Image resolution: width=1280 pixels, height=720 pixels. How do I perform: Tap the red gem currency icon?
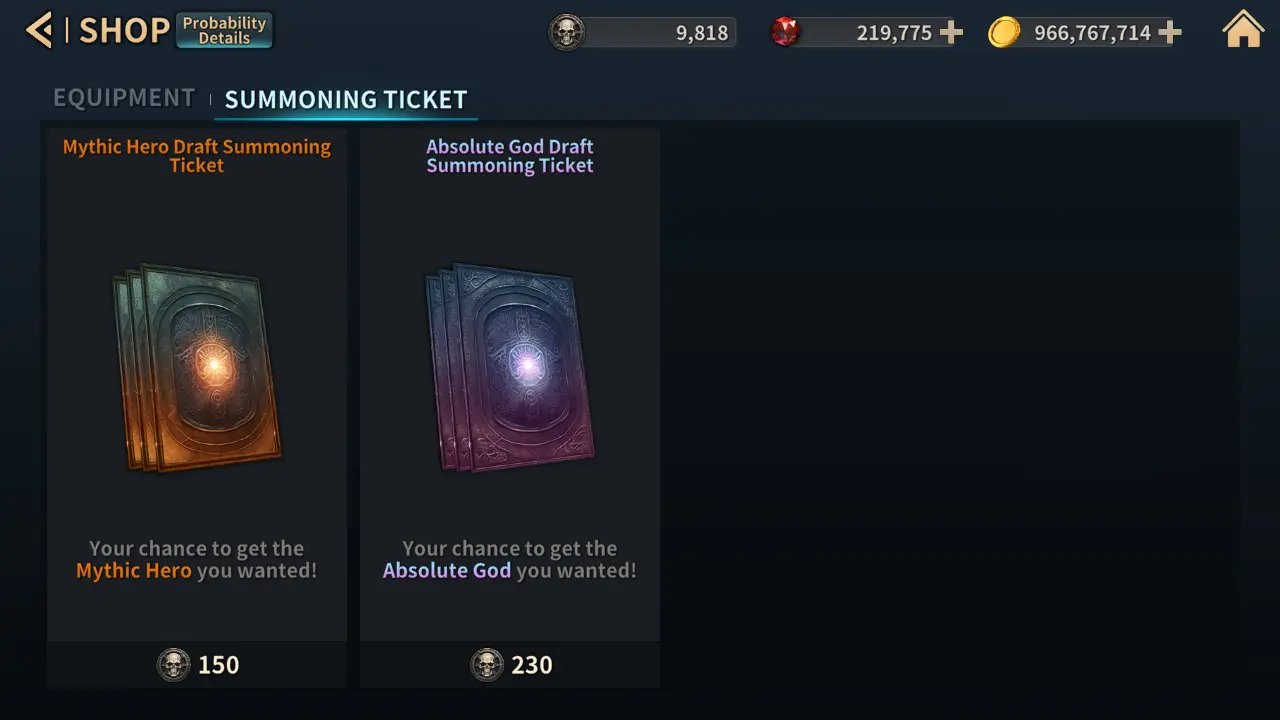tap(785, 33)
